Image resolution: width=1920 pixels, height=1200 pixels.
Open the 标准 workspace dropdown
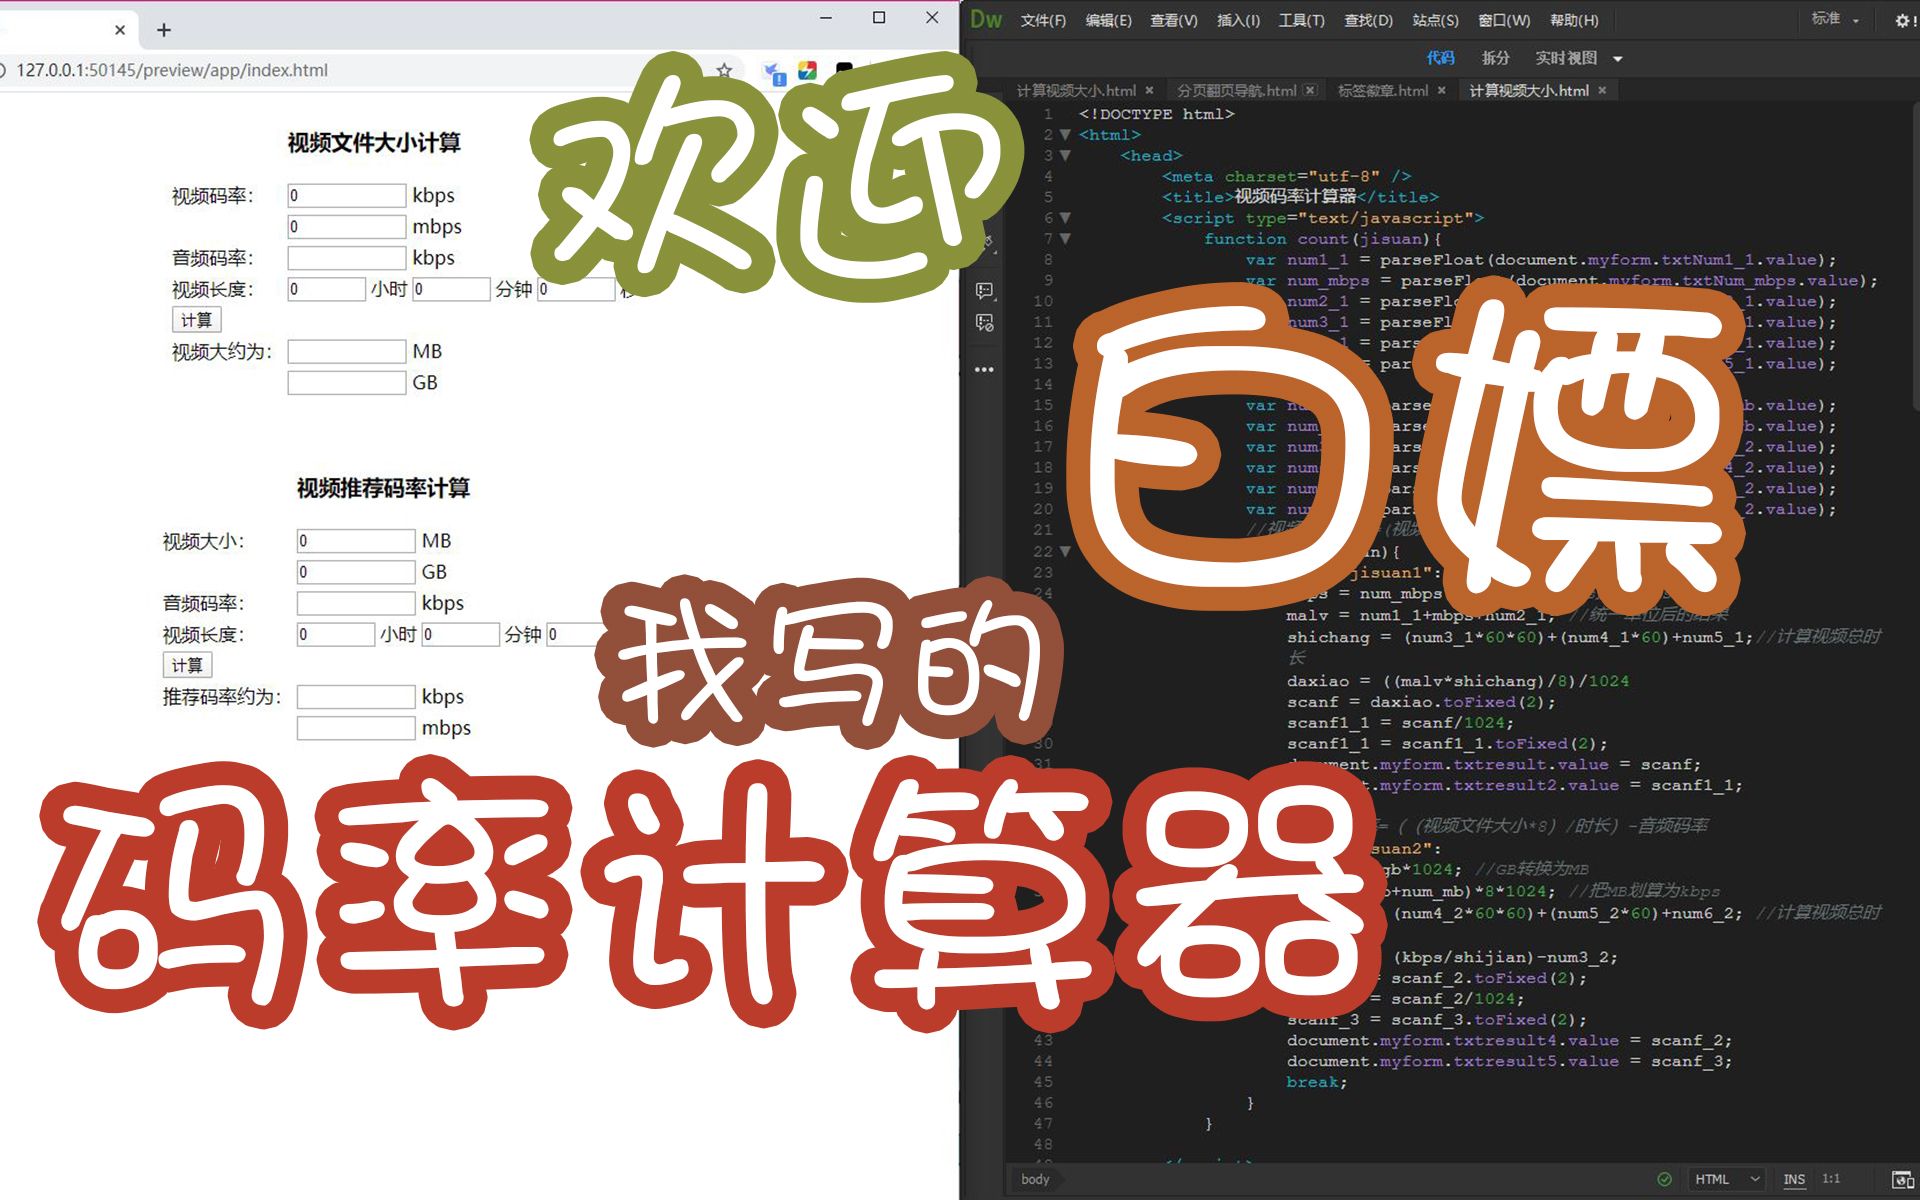point(1836,19)
